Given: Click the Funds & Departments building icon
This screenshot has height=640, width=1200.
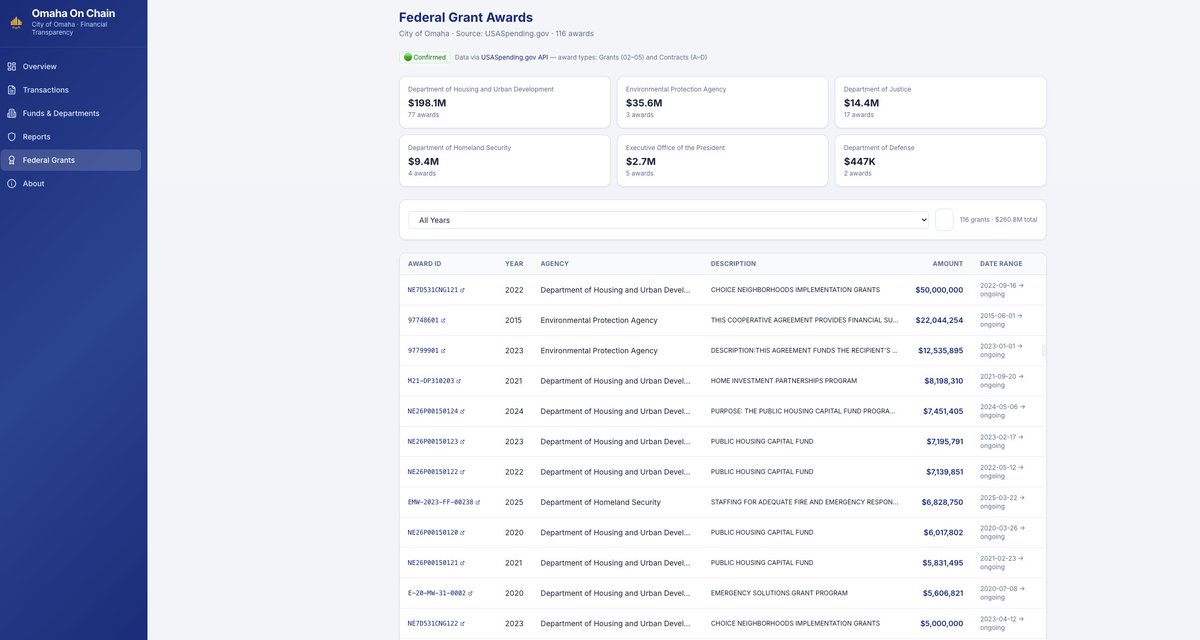Looking at the screenshot, I should 12,113.
